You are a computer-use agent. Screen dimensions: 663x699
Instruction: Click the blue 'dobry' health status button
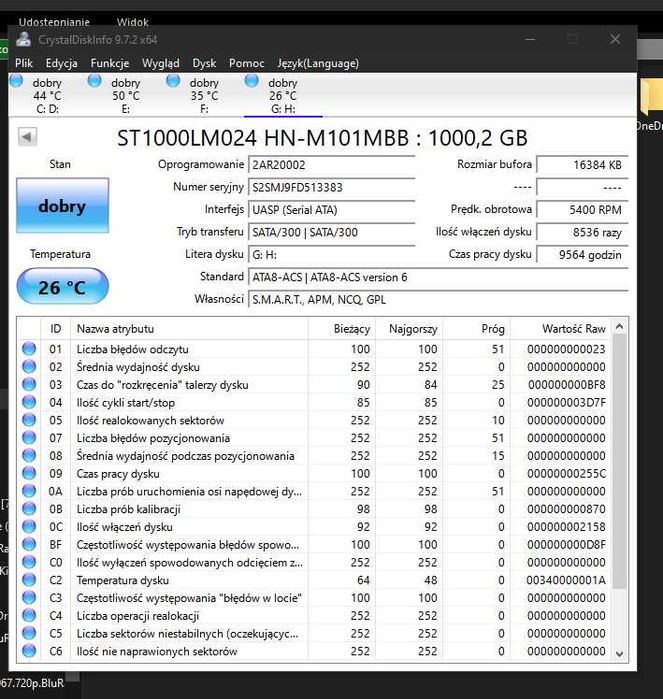pos(62,206)
